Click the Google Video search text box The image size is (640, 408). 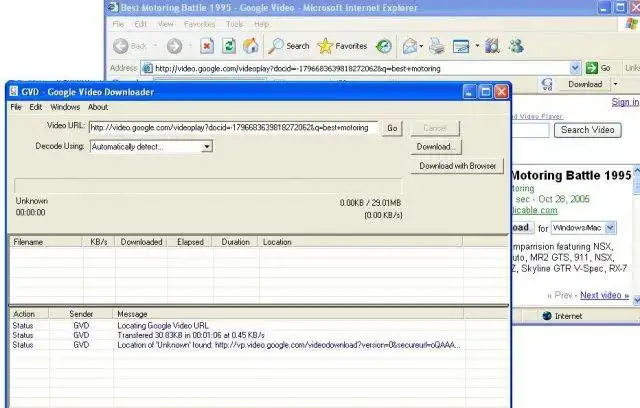530,130
